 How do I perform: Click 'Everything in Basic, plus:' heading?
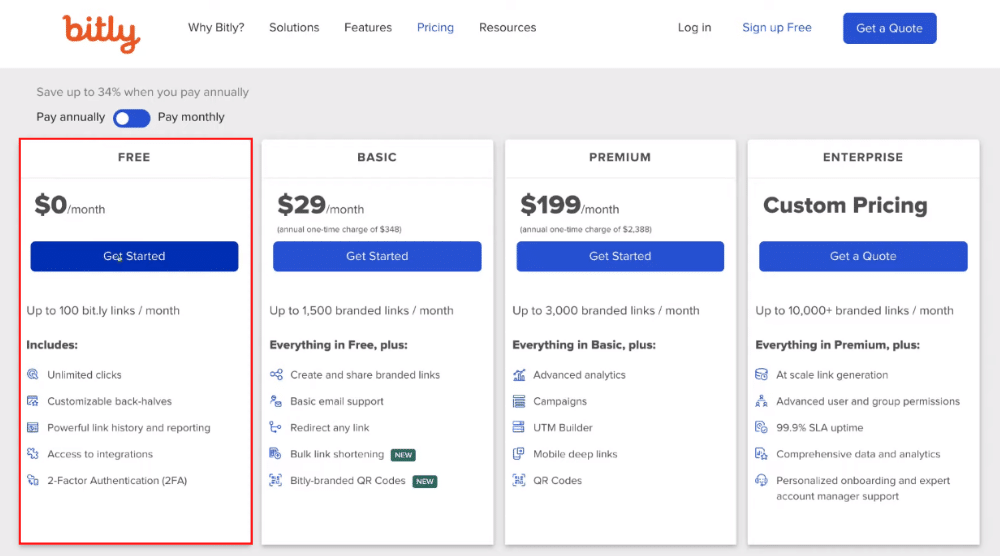point(584,345)
